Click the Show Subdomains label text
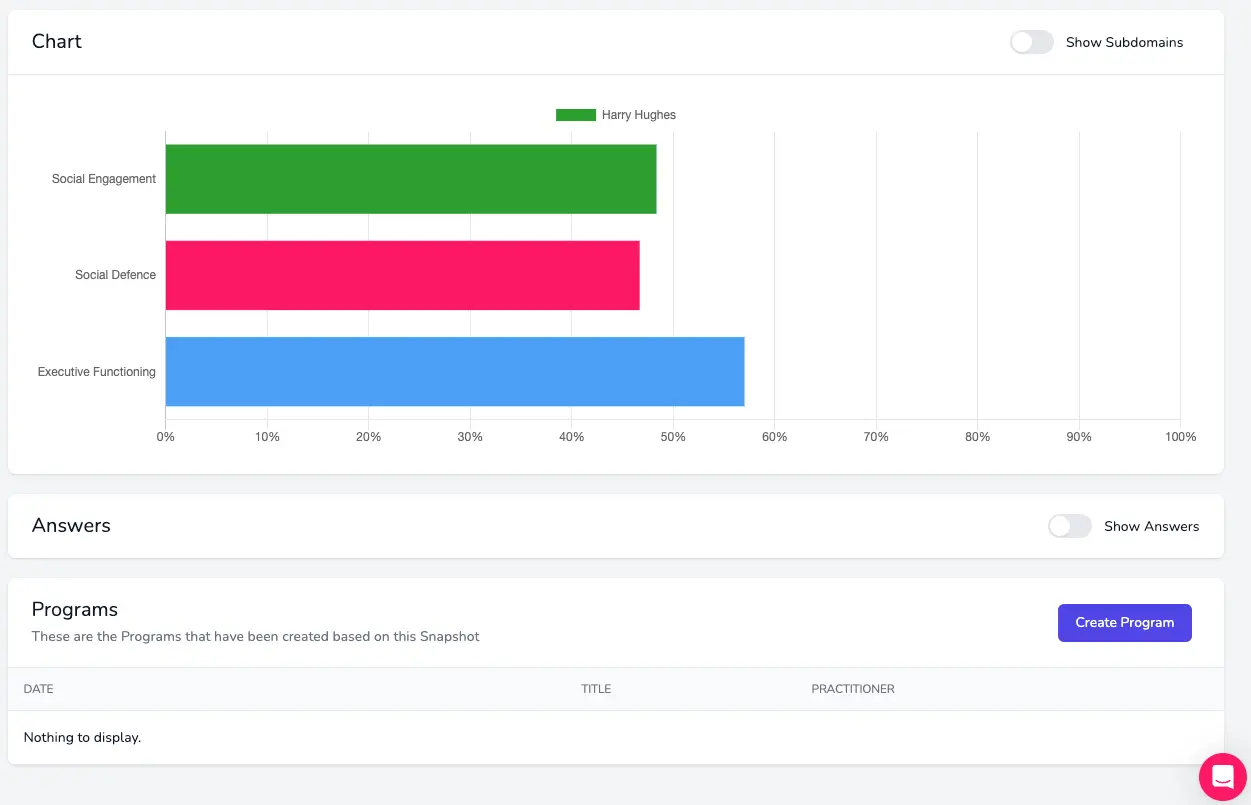Viewport: 1251px width, 805px height. 1124,42
